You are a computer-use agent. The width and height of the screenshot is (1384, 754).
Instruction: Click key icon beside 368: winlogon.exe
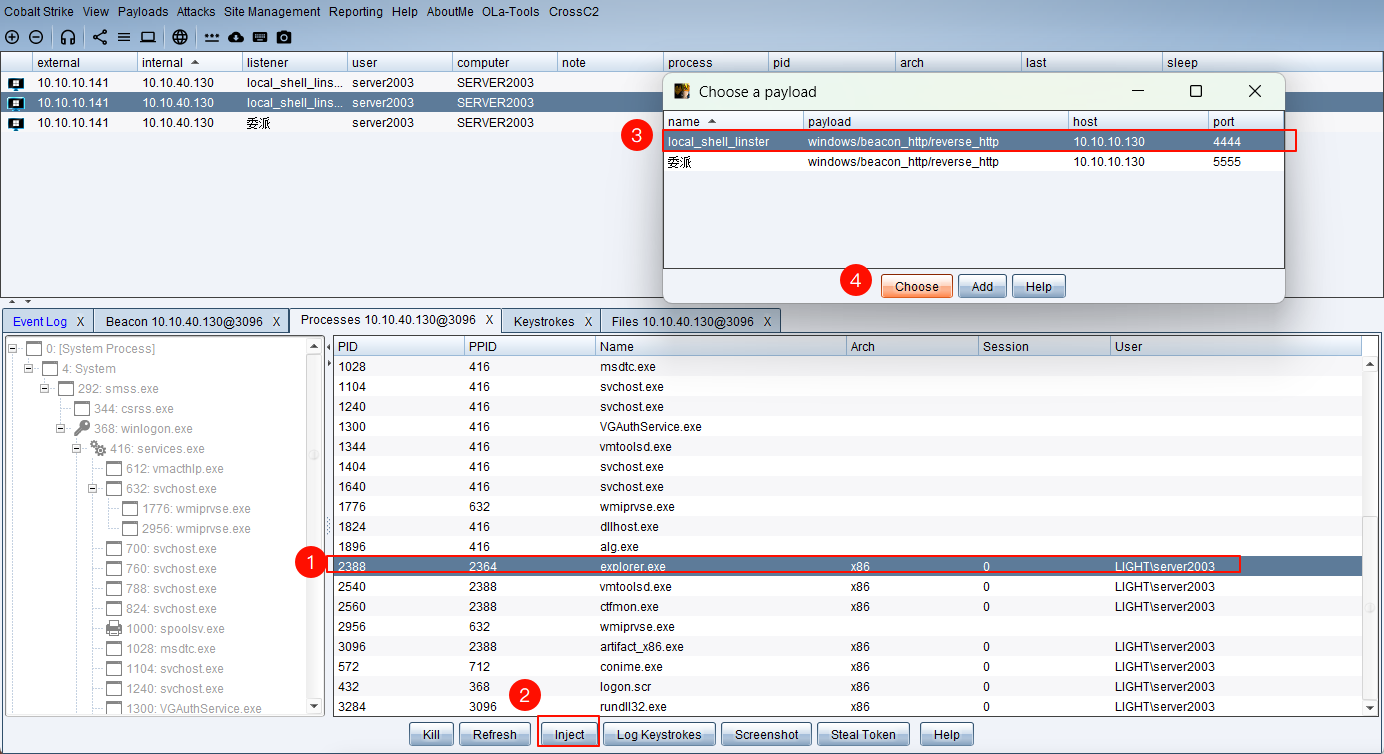(82, 428)
